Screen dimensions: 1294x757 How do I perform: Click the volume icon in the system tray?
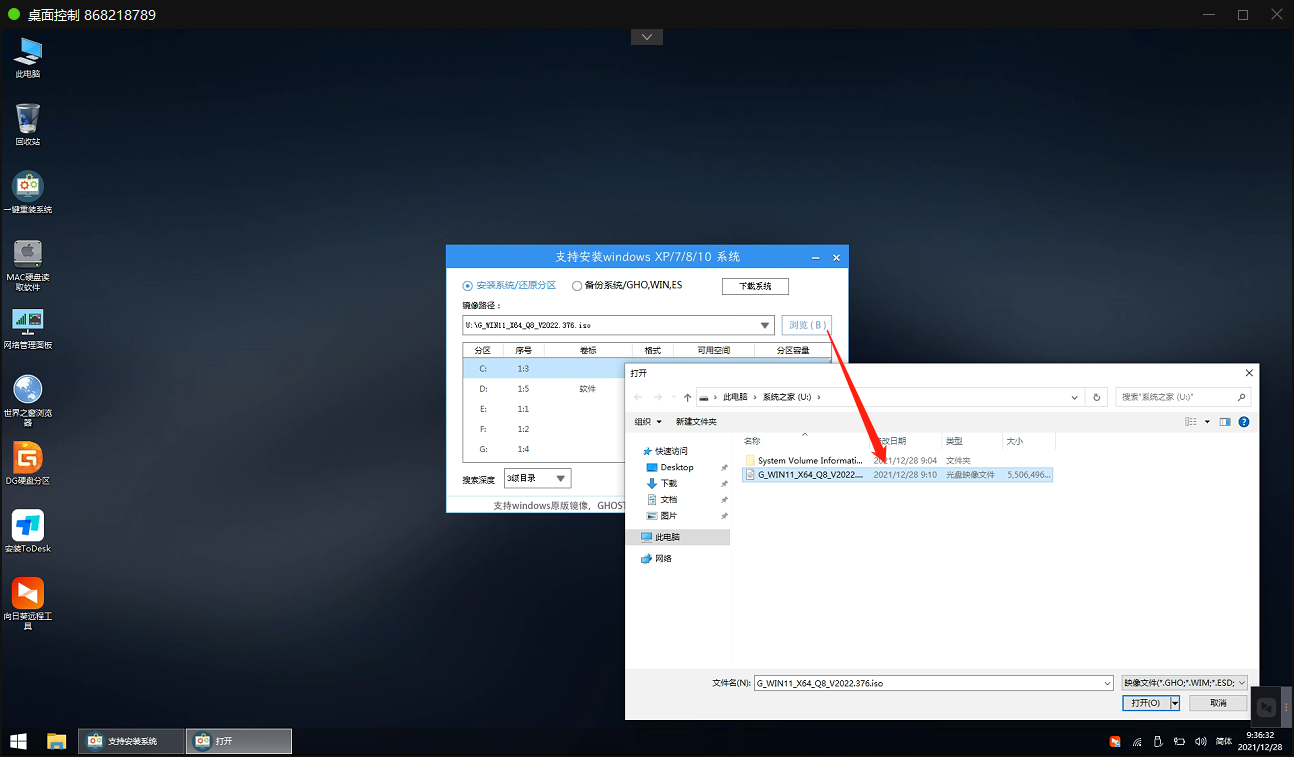pyautogui.click(x=1199, y=741)
